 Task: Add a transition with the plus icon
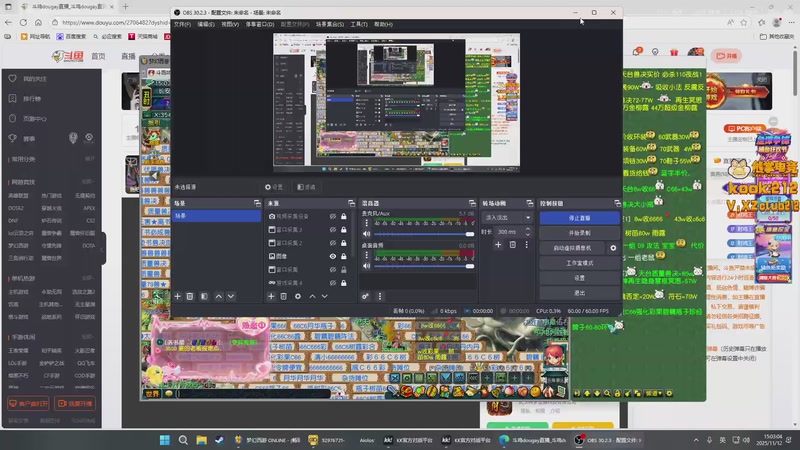[x=498, y=245]
